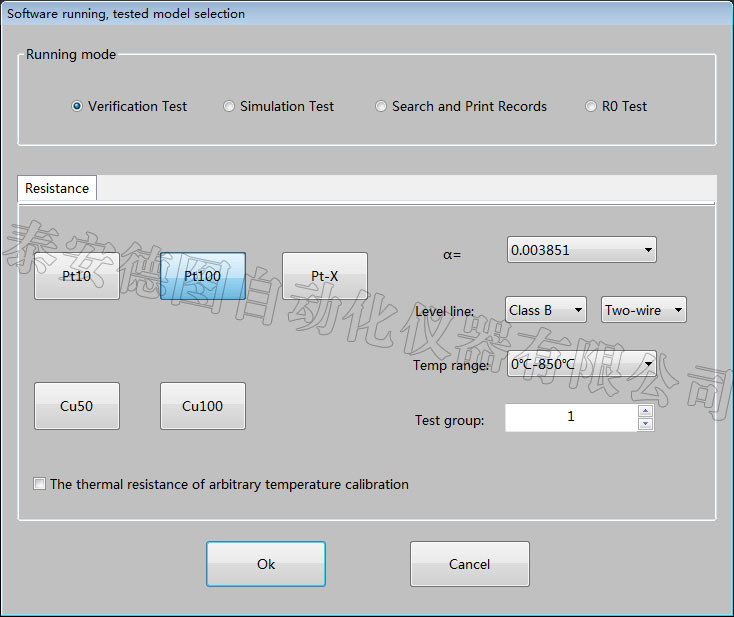The image size is (734, 617).
Task: Choose the Pt-X sensor model
Action: (325, 276)
